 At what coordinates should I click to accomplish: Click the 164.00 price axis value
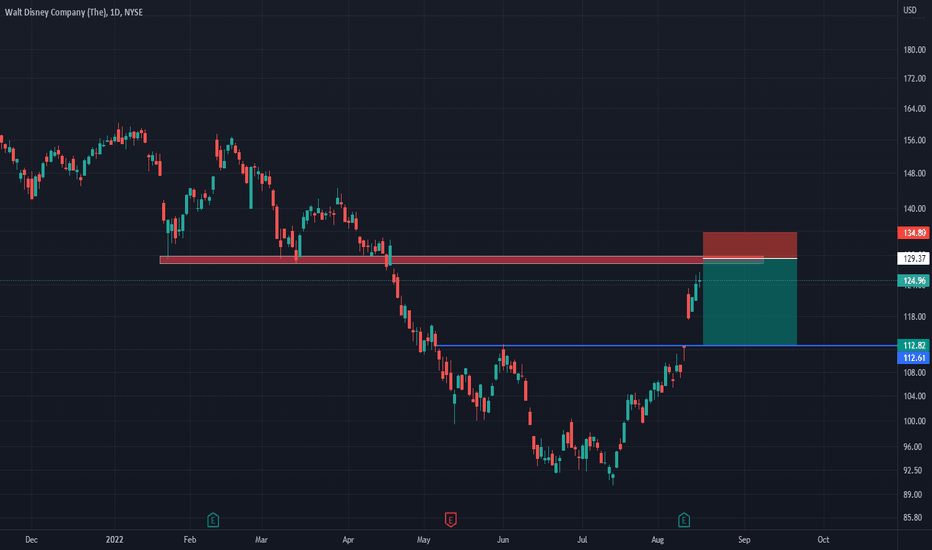point(914,109)
